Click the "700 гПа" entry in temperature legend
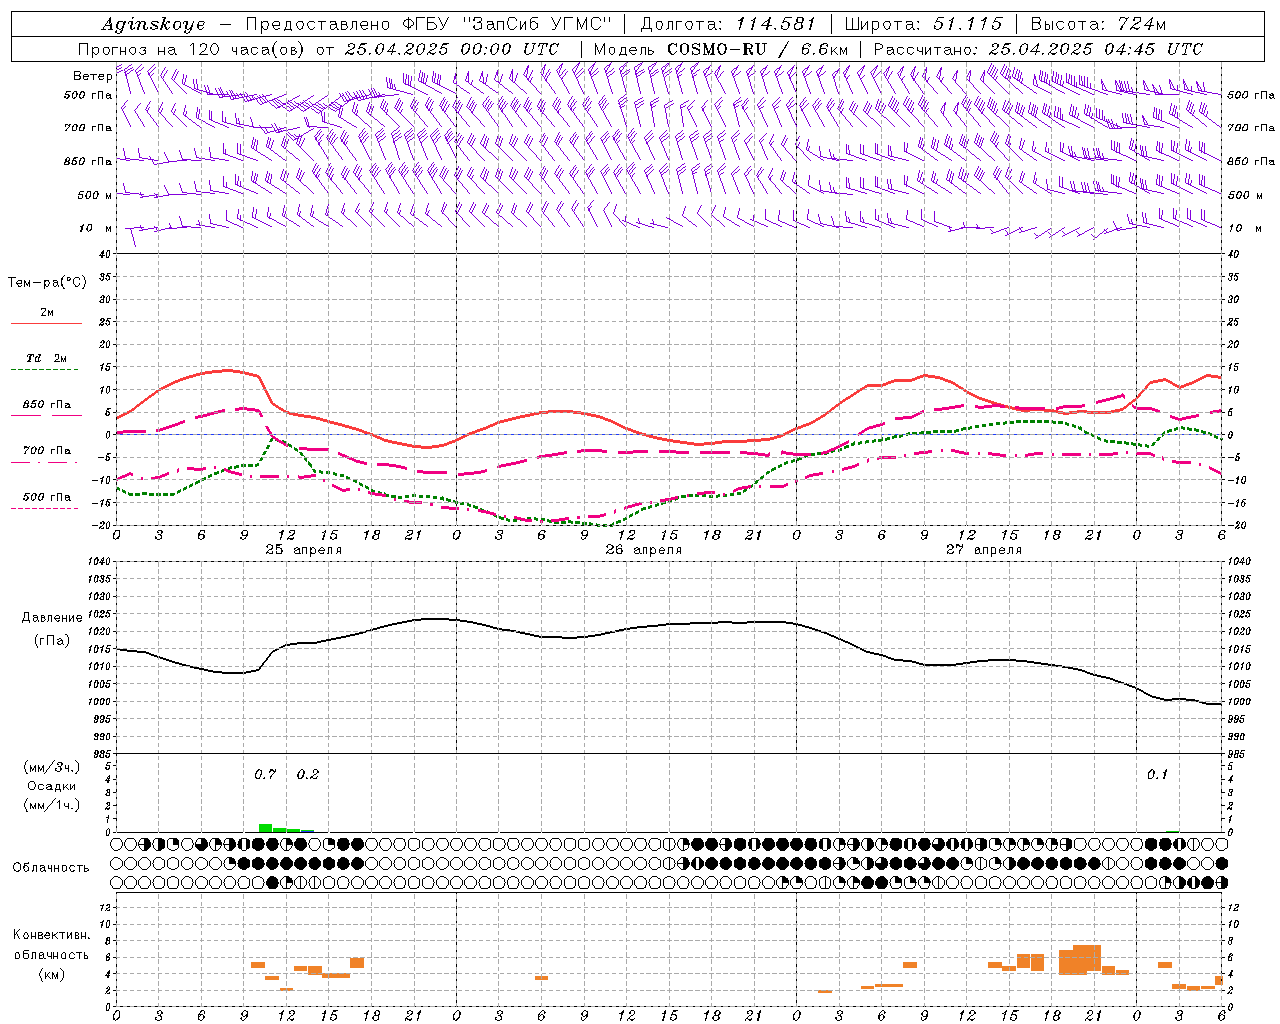 coord(47,450)
